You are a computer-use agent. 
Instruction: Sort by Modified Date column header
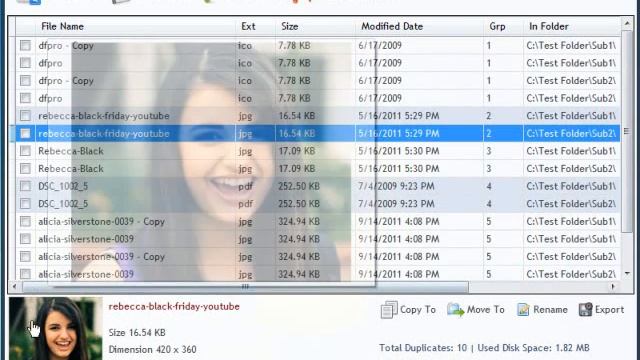pos(392,27)
